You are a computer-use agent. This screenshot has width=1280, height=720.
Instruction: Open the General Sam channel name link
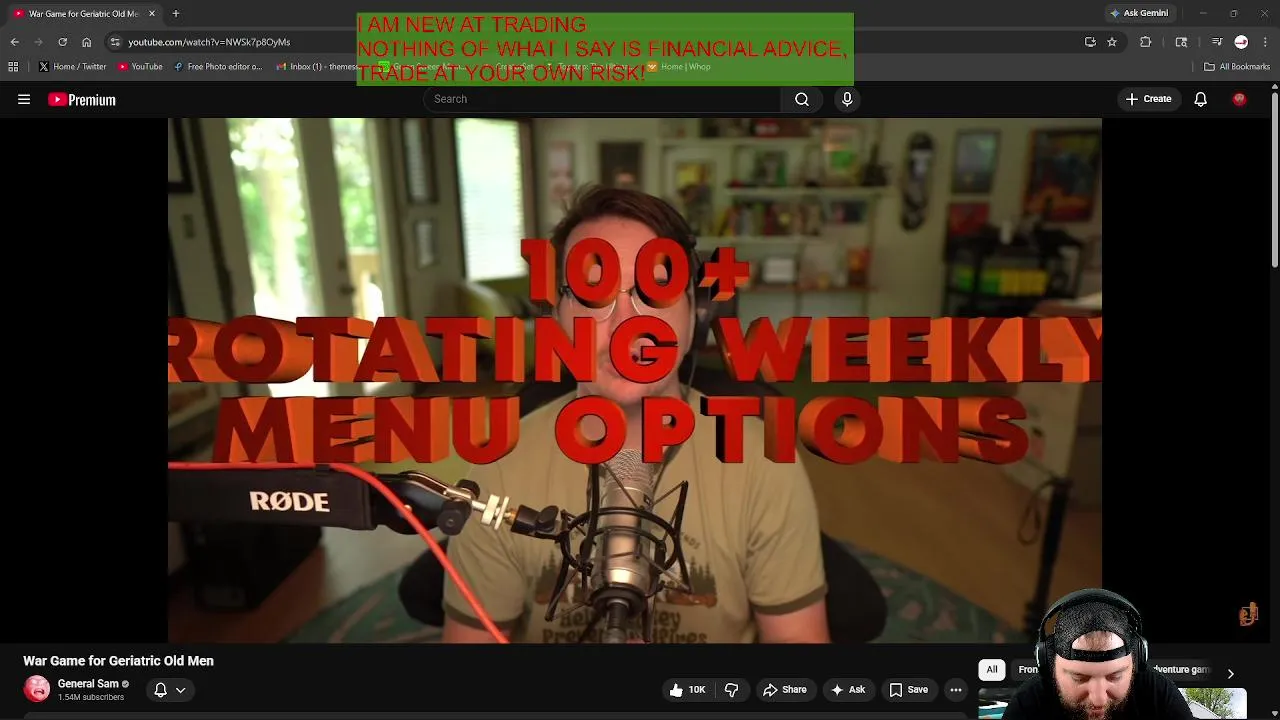click(88, 684)
